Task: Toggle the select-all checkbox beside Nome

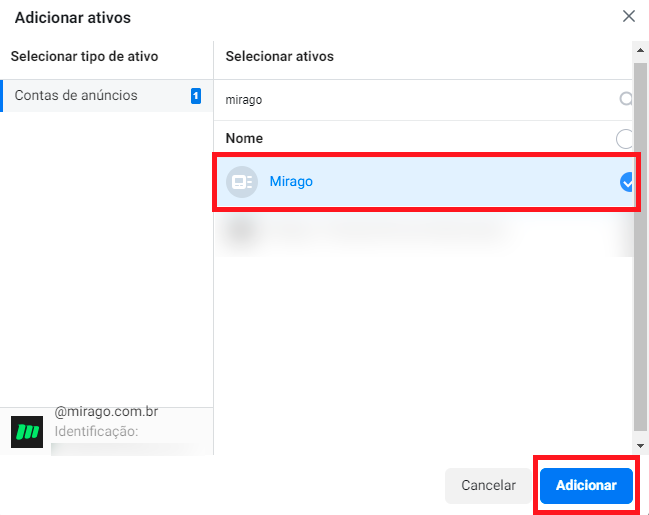Action: (x=624, y=139)
